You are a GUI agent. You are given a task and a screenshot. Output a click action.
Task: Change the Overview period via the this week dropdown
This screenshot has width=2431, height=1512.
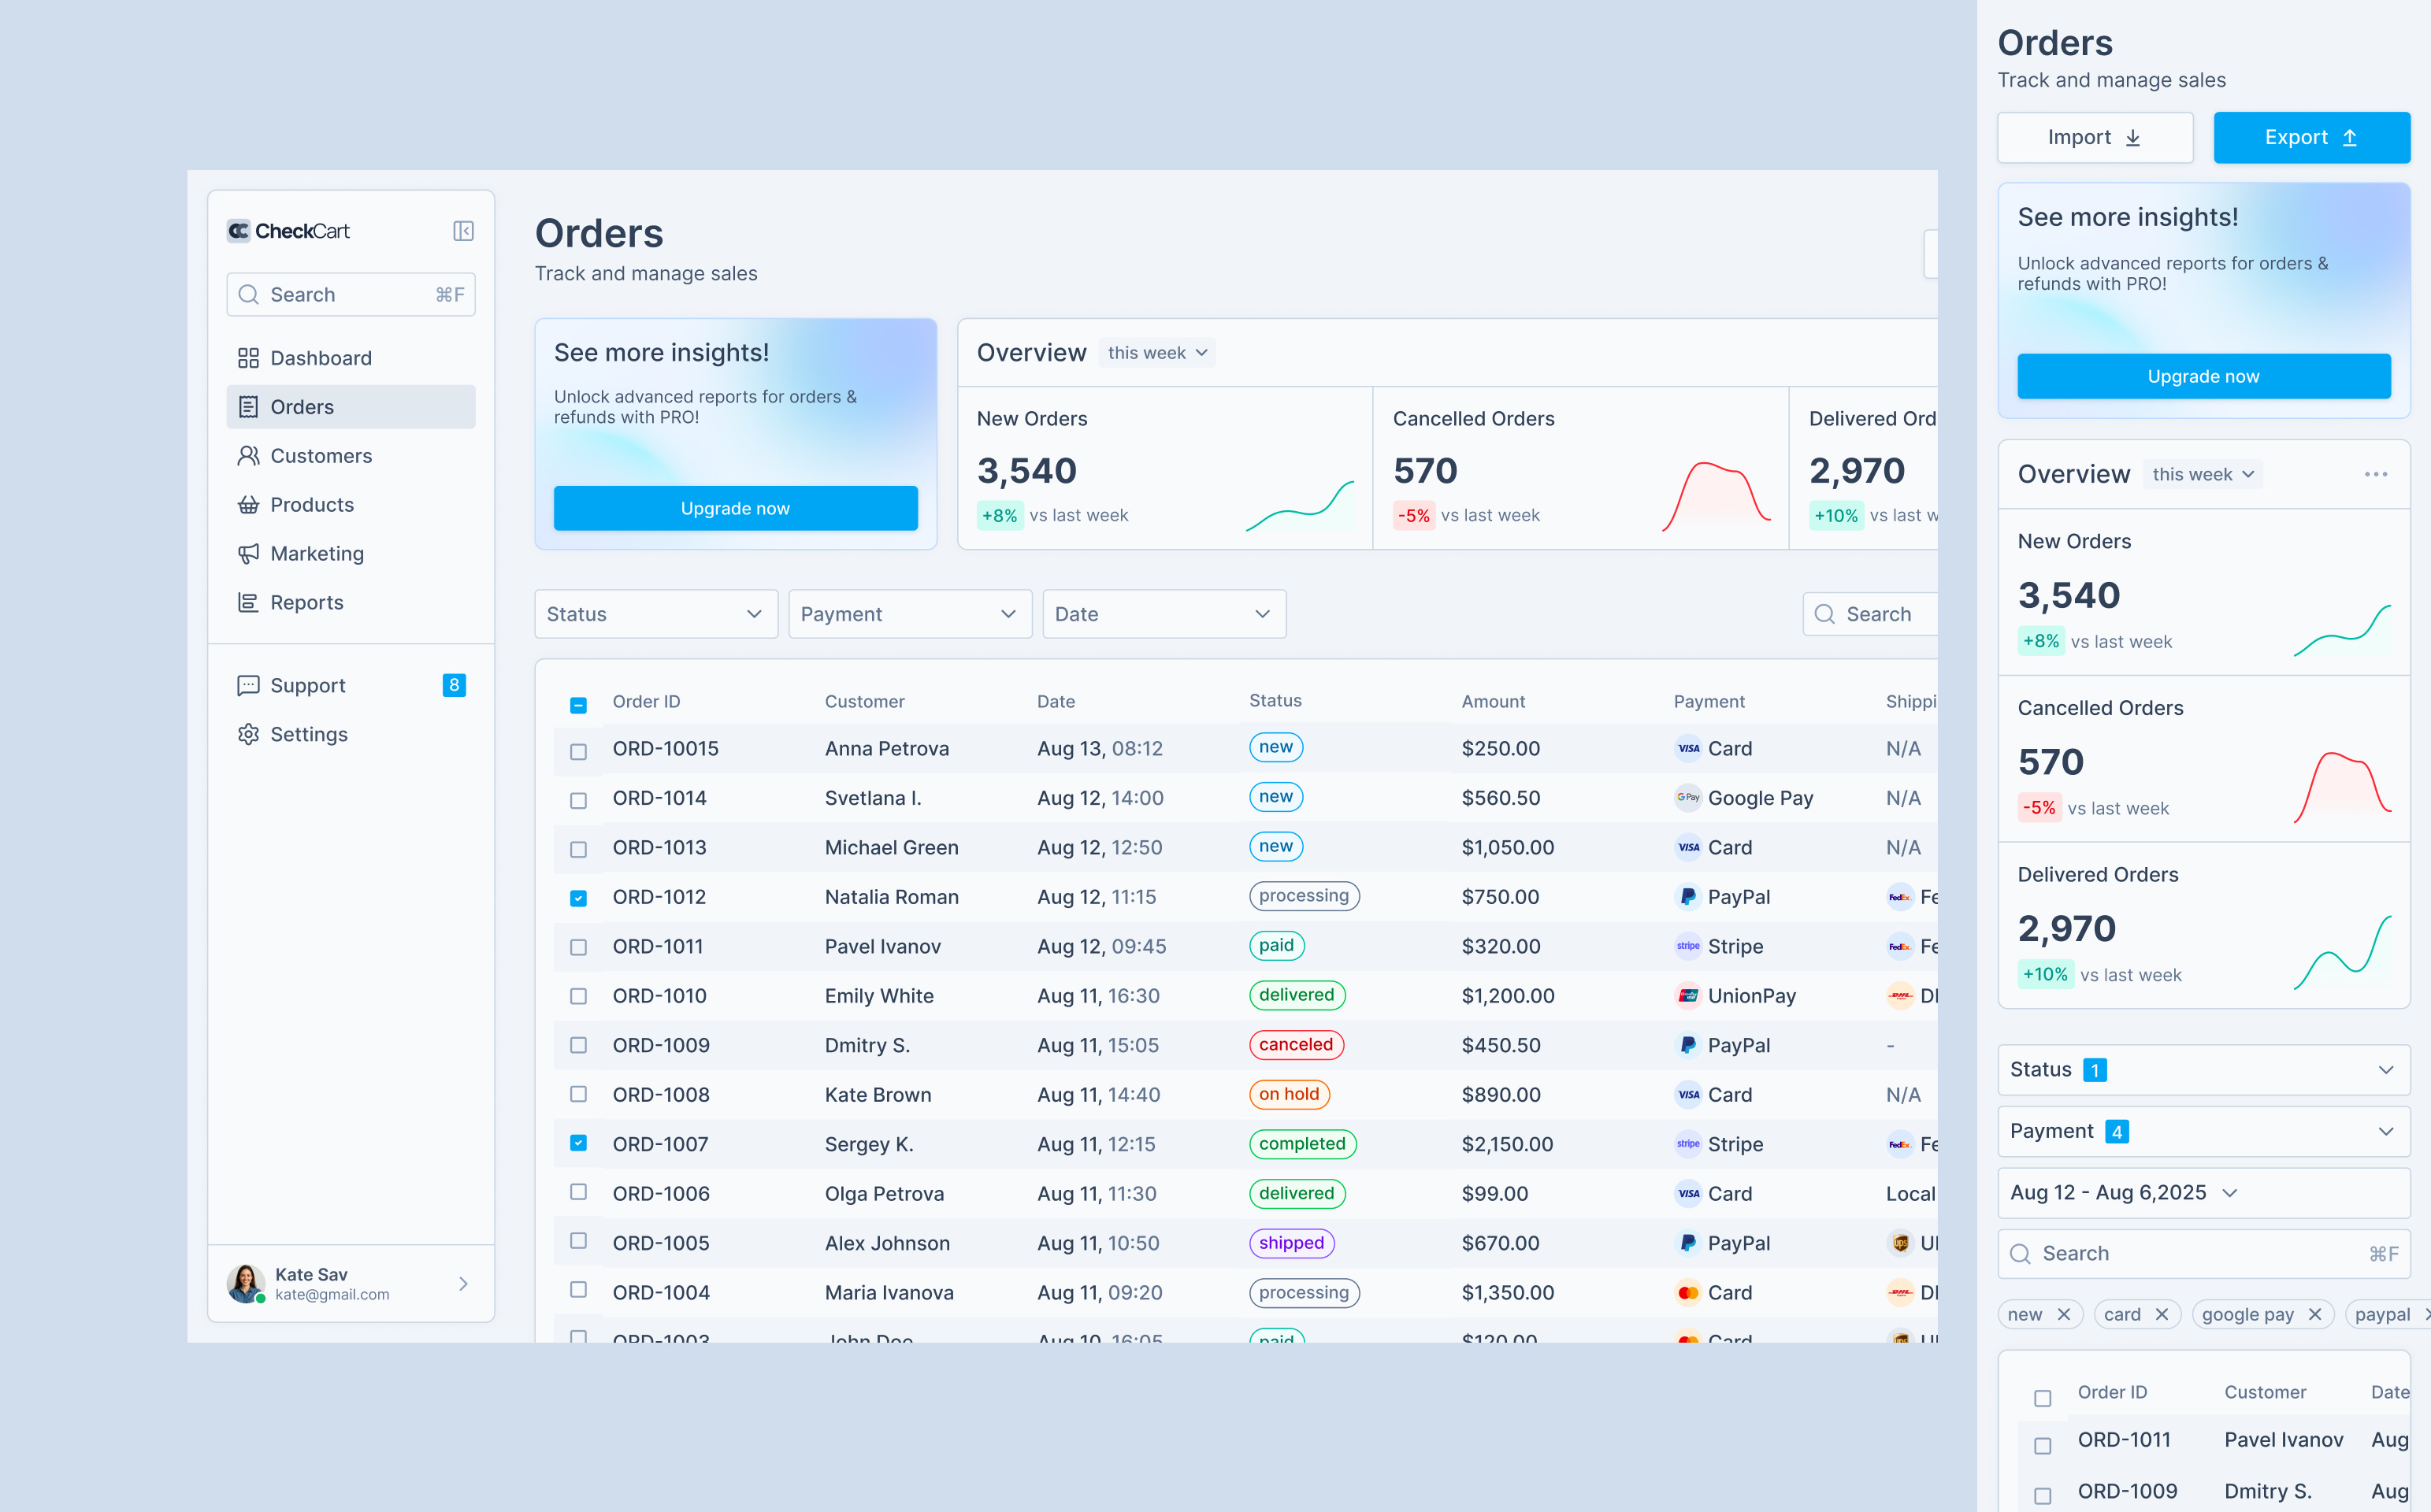point(1157,352)
